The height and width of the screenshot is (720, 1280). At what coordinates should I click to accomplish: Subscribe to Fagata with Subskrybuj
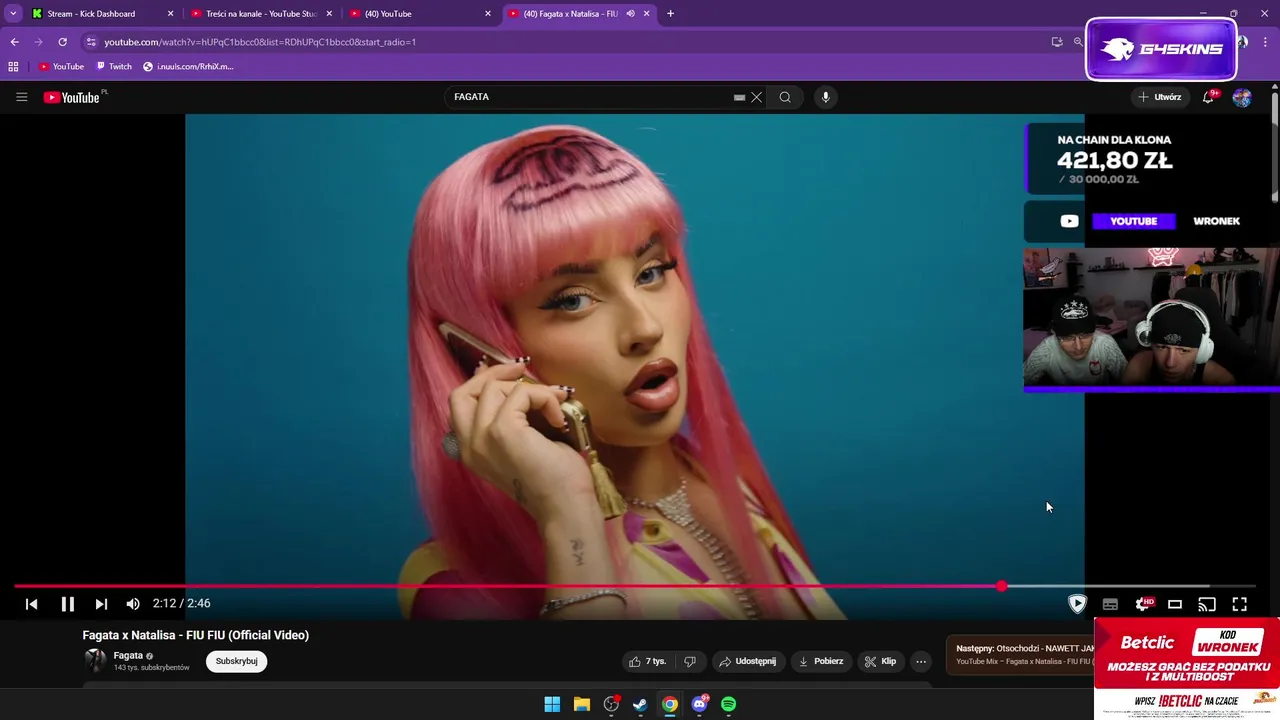click(236, 661)
